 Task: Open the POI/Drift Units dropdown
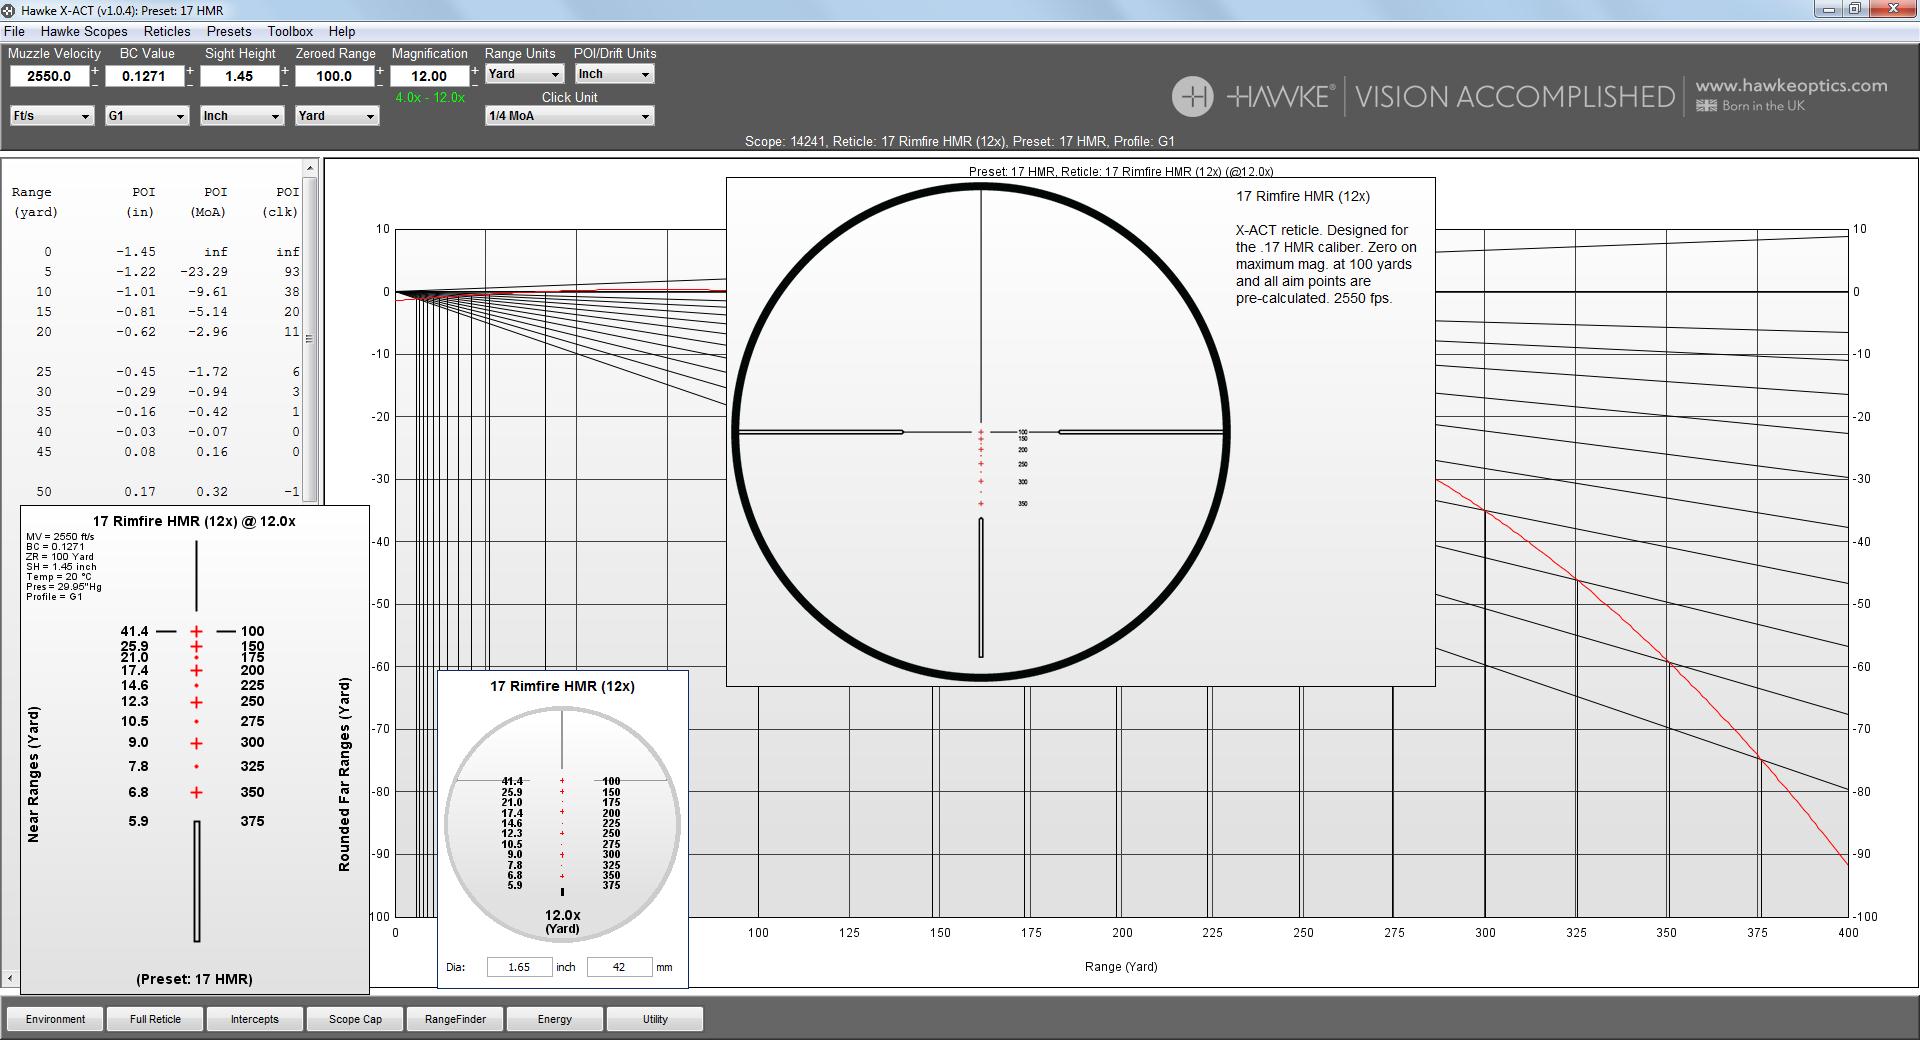(614, 74)
